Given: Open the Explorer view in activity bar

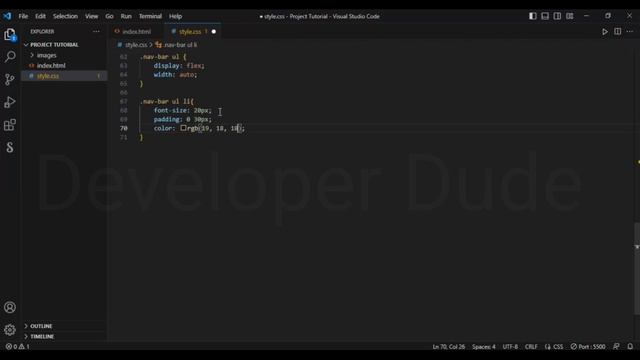Looking at the screenshot, I should pyautogui.click(x=10, y=35).
